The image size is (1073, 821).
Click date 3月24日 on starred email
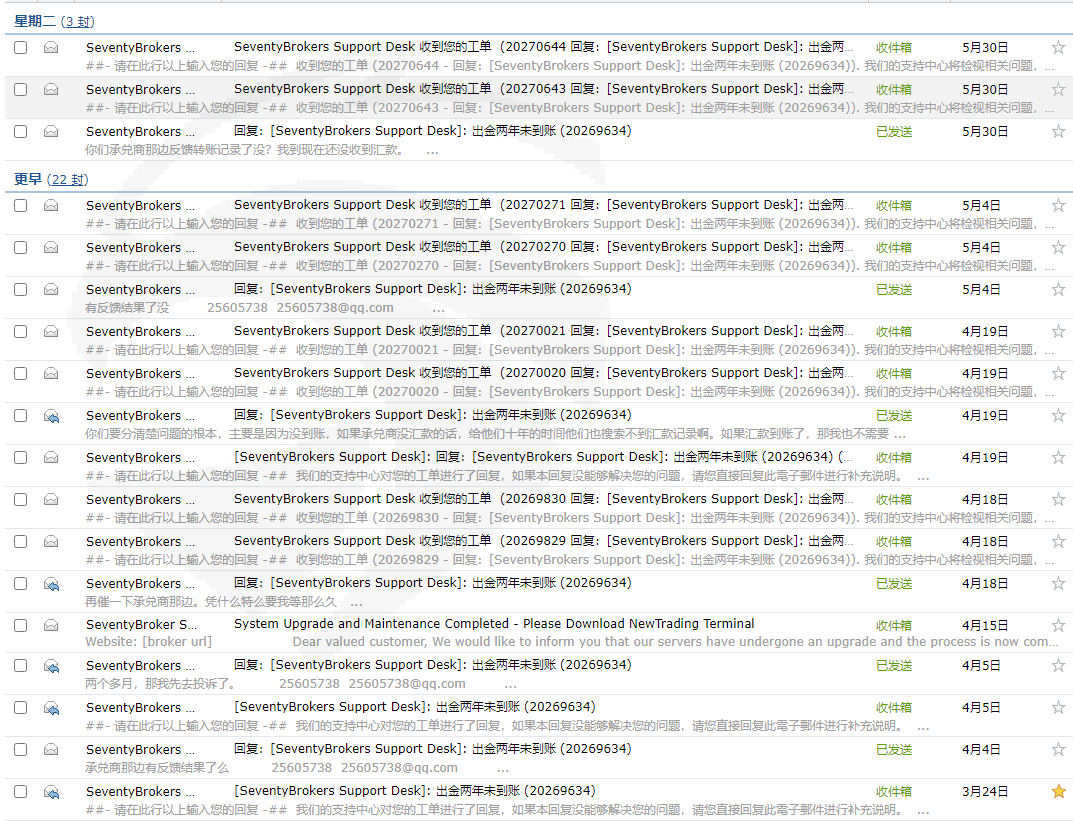(x=985, y=792)
